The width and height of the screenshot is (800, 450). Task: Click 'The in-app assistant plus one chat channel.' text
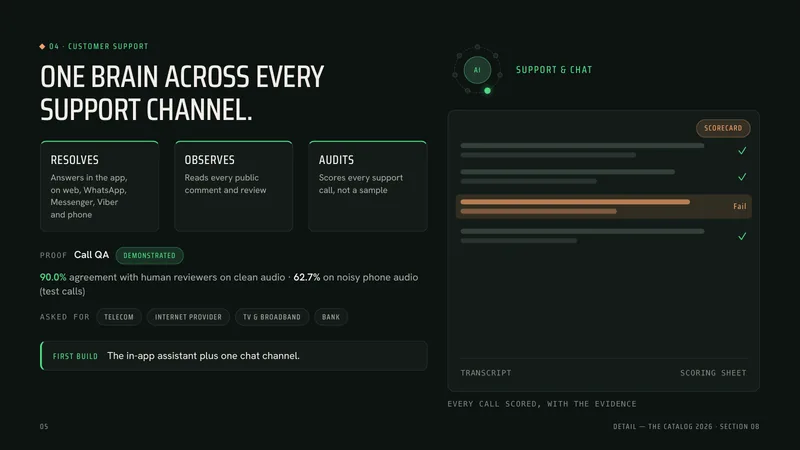pos(203,356)
